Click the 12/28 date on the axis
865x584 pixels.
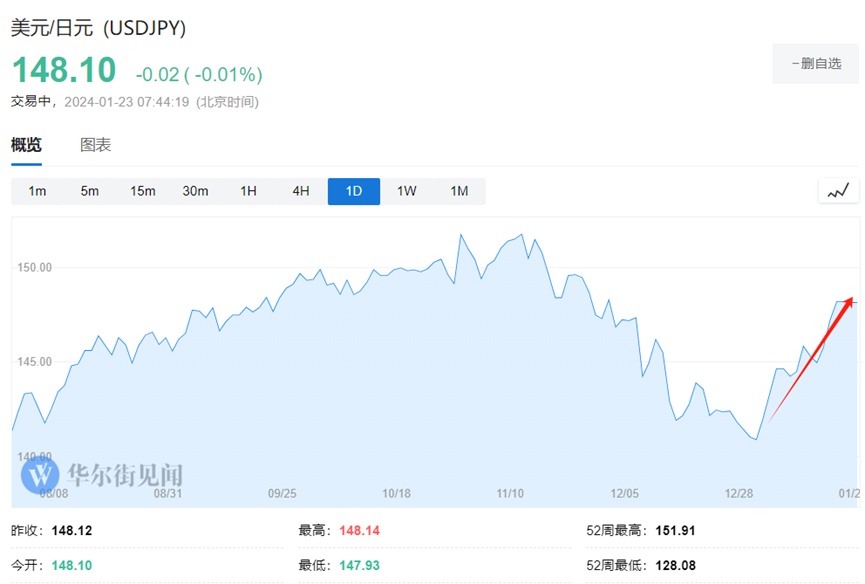click(x=739, y=493)
